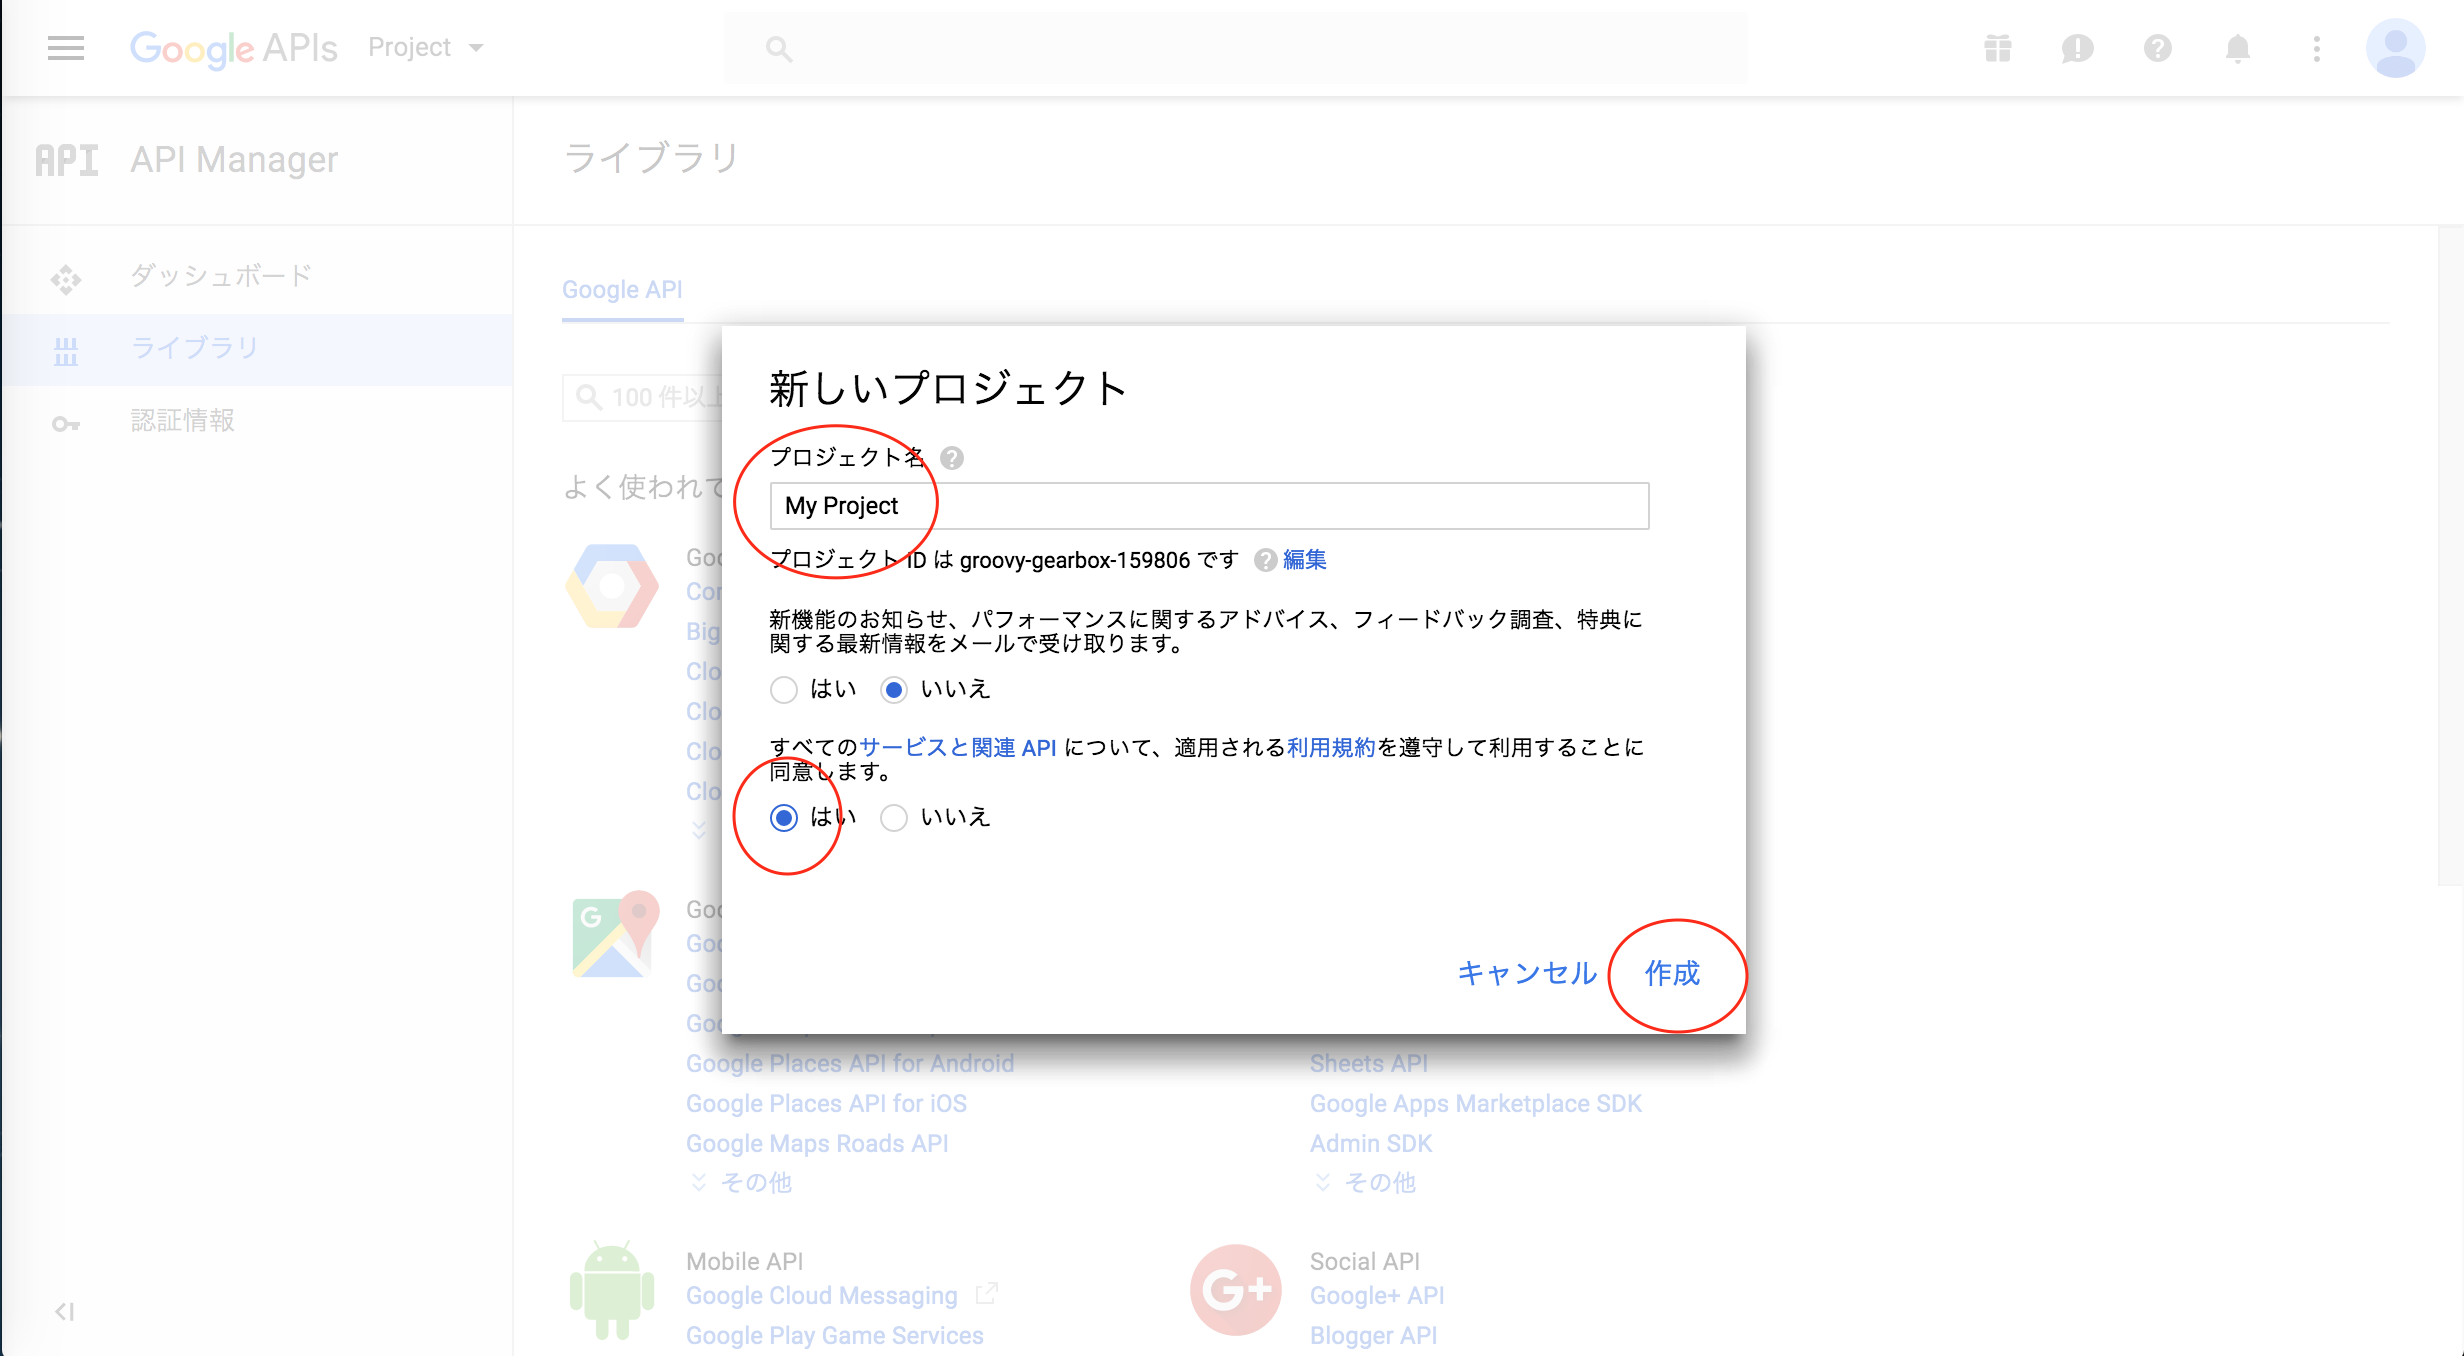The height and width of the screenshot is (1356, 2464).
Task: Click the feedback exclamation icon
Action: pyautogui.click(x=2077, y=48)
